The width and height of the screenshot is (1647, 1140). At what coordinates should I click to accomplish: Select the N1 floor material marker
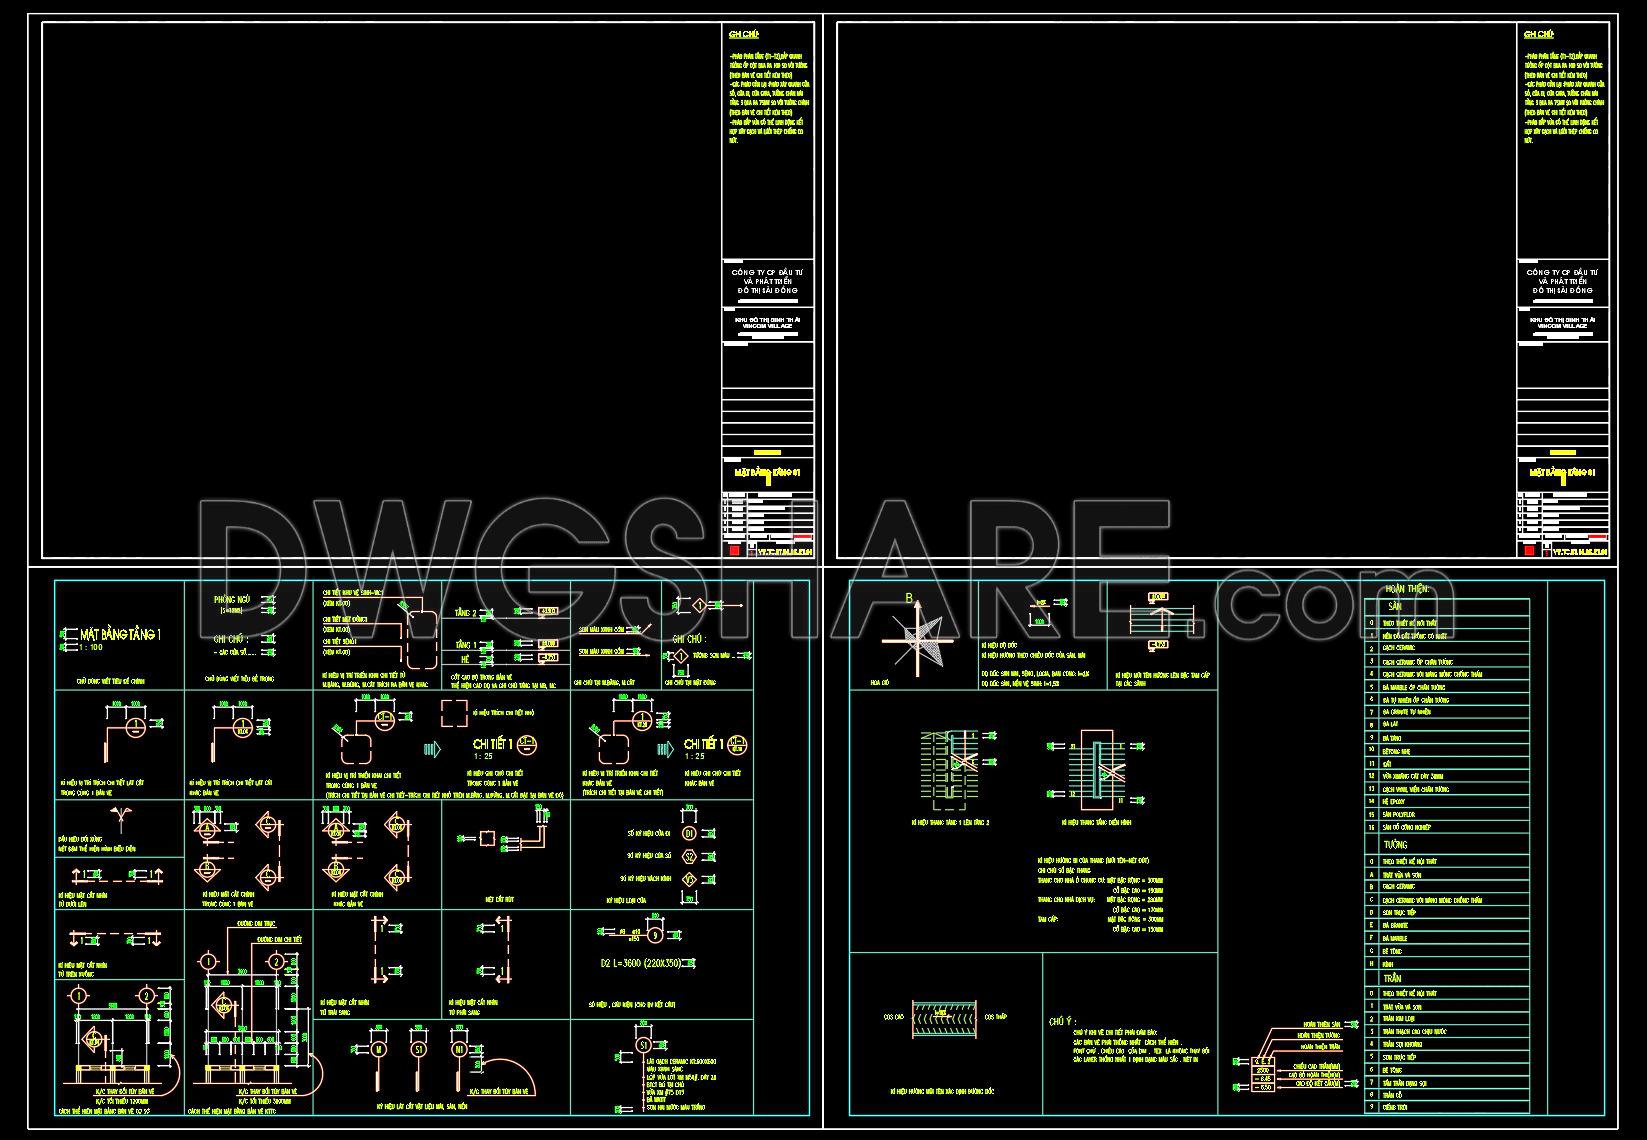(459, 1049)
